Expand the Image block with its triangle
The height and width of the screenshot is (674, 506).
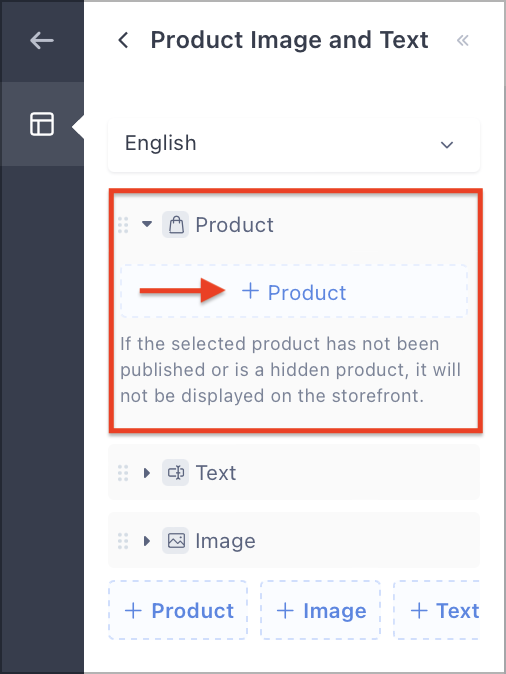click(x=147, y=541)
